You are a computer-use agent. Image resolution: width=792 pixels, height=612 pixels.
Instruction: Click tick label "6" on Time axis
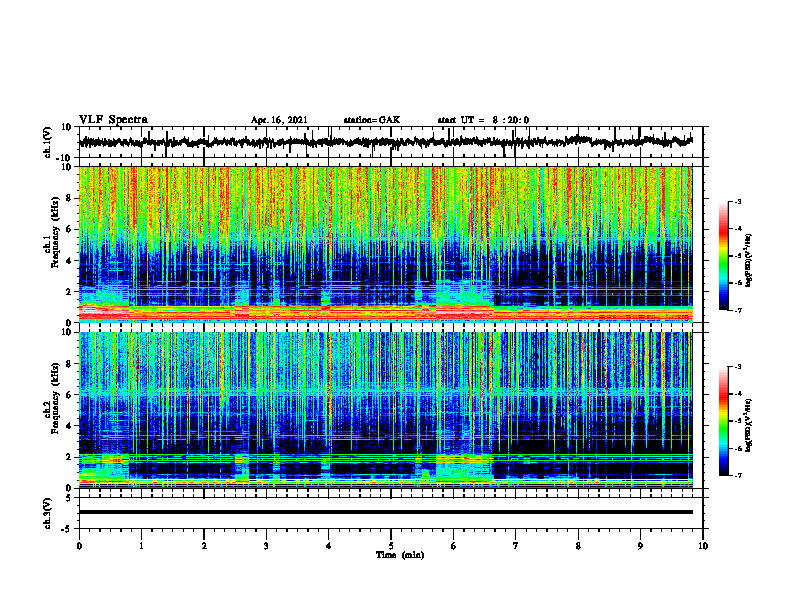click(454, 546)
